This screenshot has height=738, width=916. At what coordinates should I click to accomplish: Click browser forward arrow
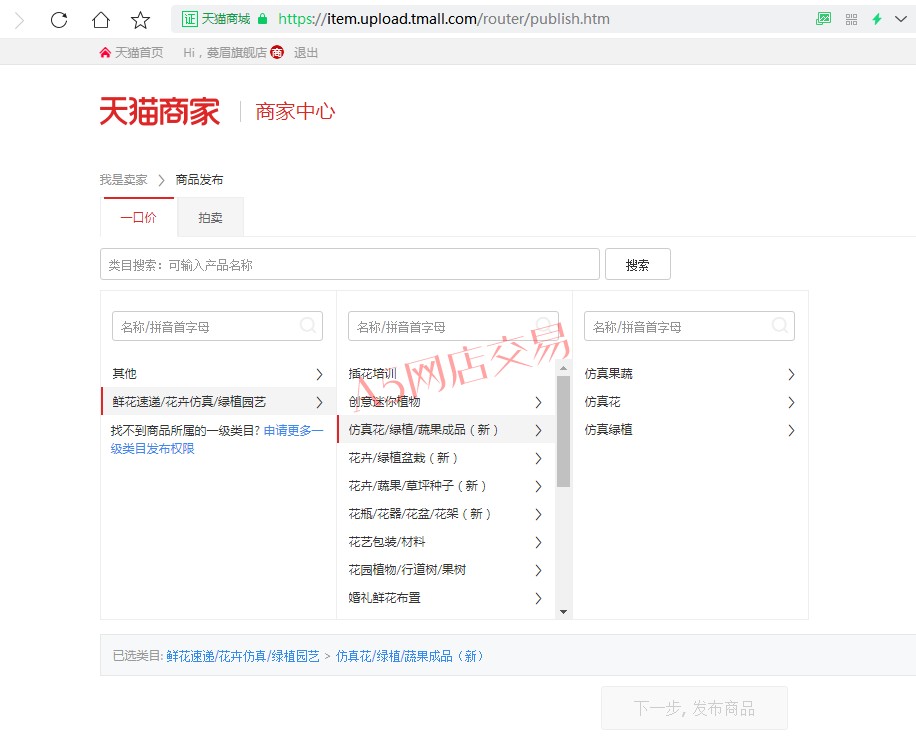click(19, 20)
